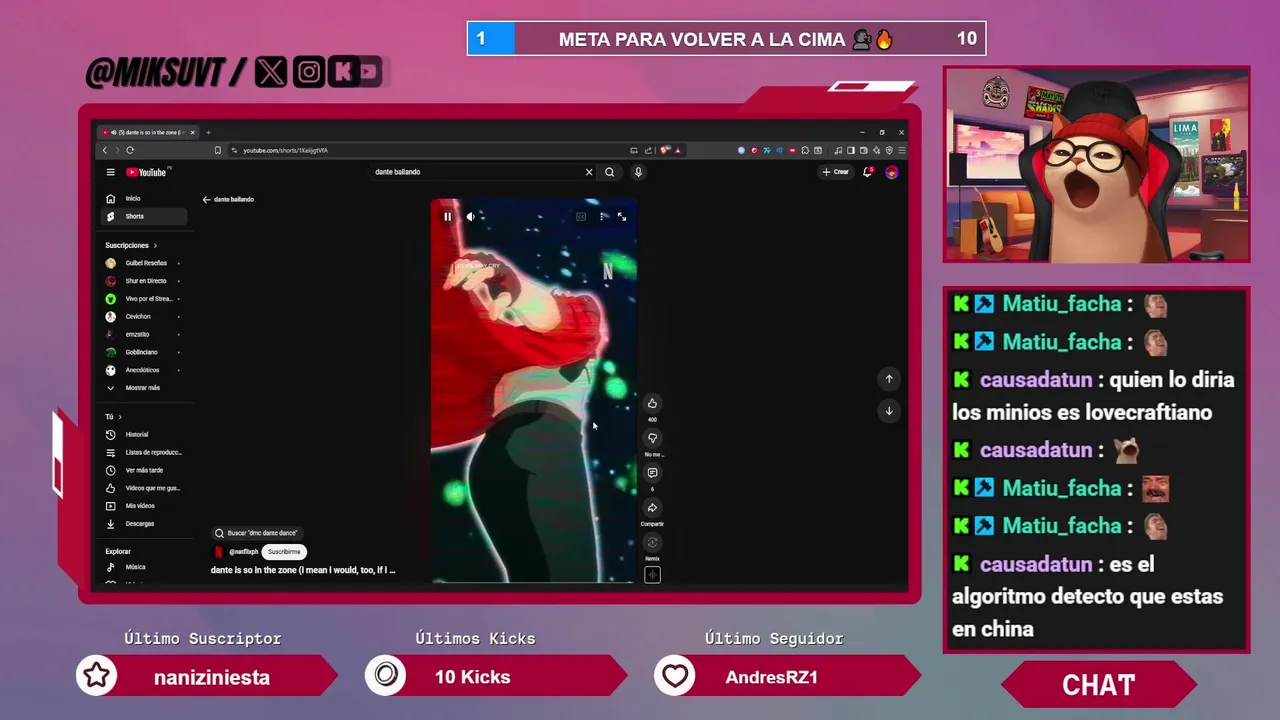Open Mis videos in sidebar
This screenshot has height=720, width=1280.
coord(144,506)
